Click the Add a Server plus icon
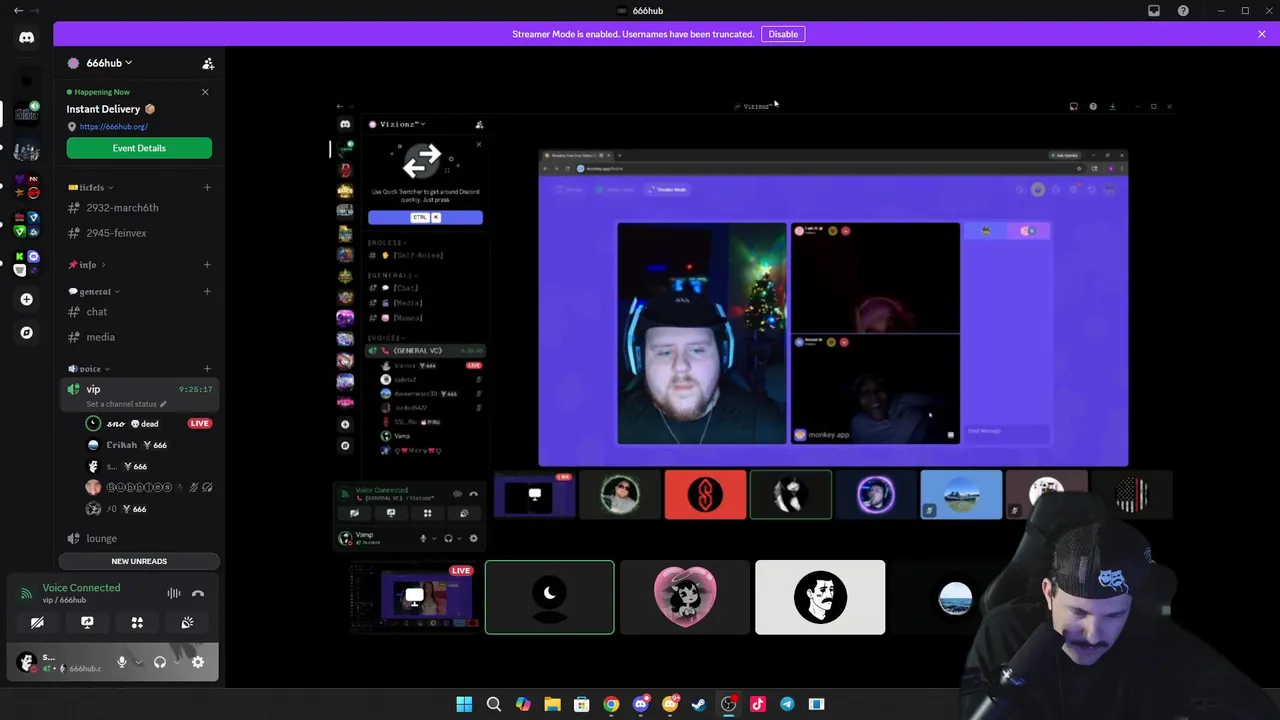Screen dimensions: 1280x720 [26, 299]
